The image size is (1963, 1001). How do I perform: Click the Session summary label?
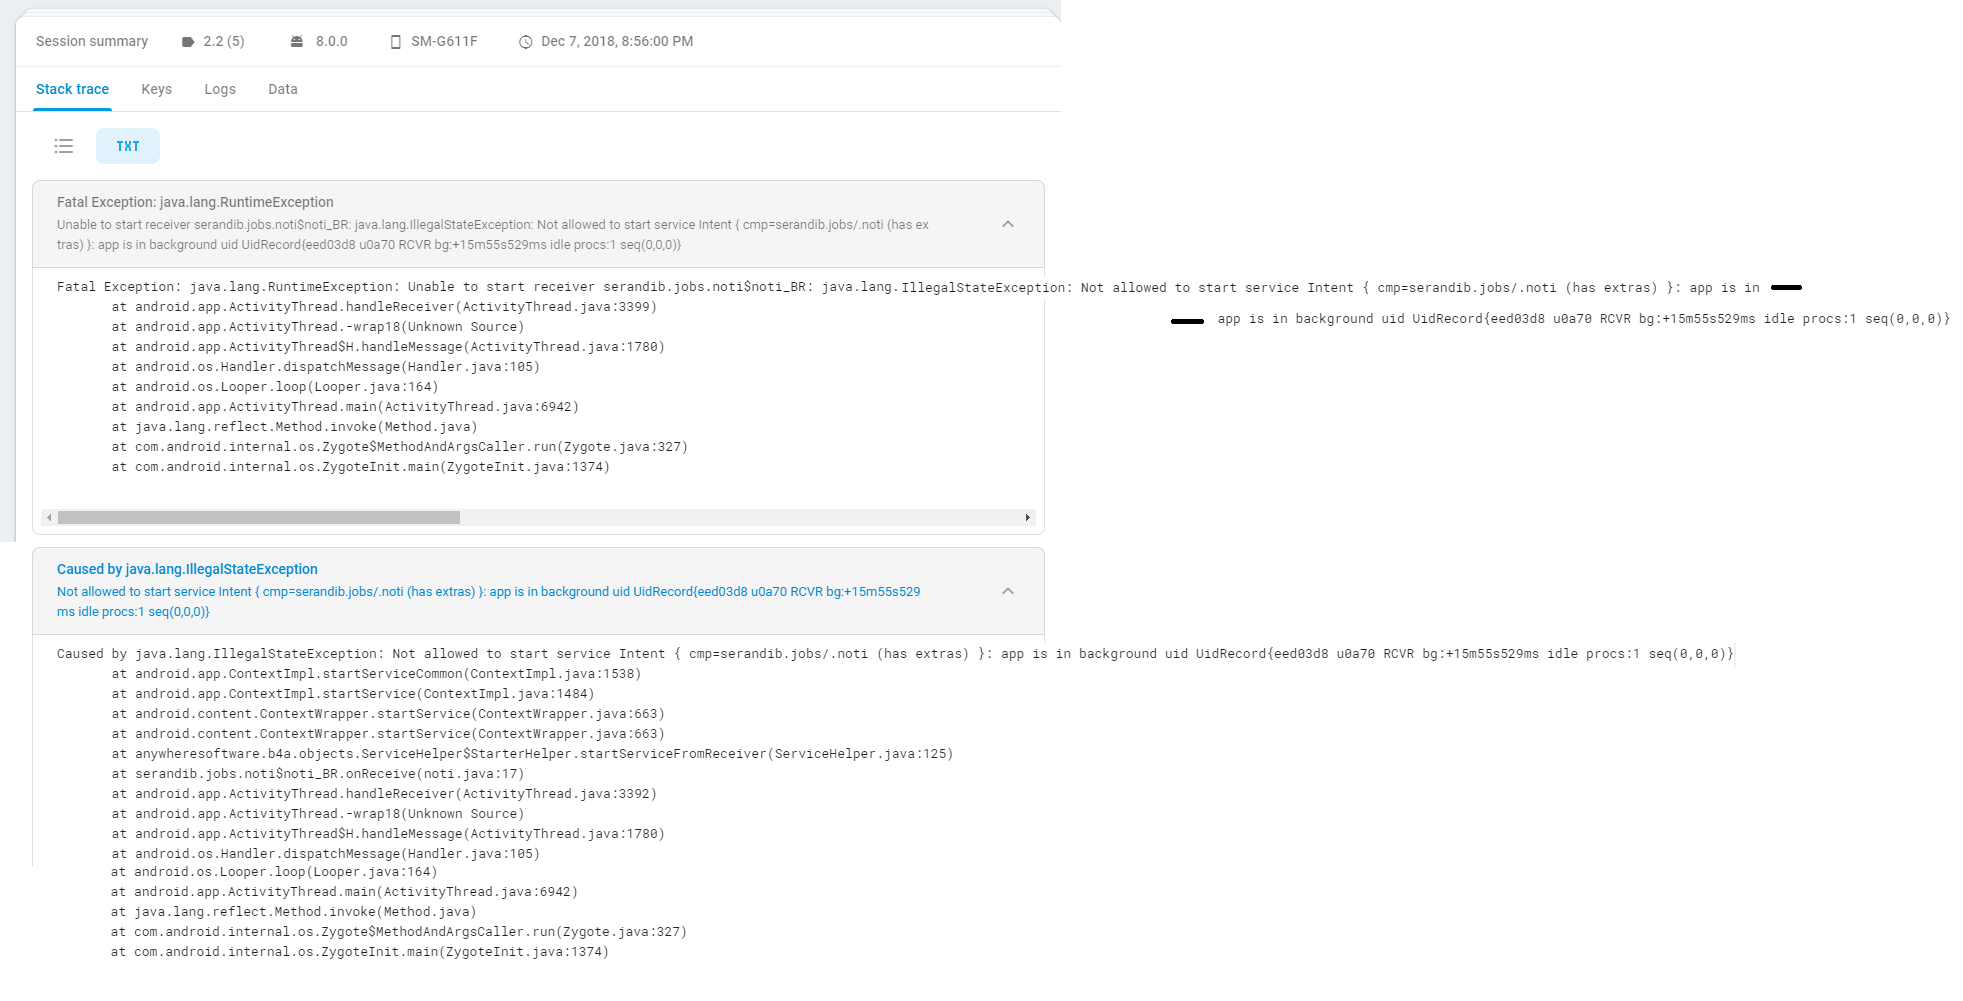[92, 41]
